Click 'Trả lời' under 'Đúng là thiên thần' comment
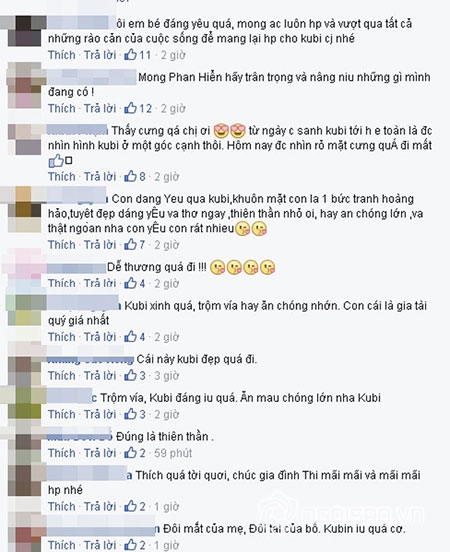The height and width of the screenshot is (552, 450). [100, 453]
